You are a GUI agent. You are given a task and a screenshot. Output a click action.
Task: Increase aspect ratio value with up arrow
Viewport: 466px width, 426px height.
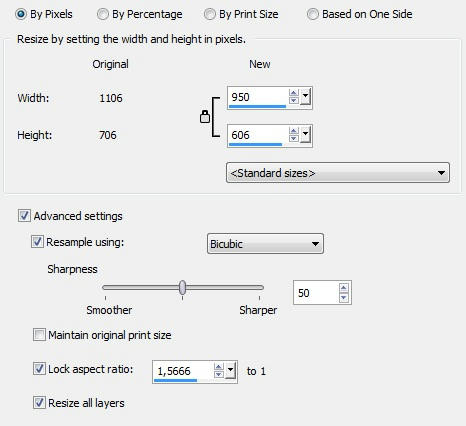pos(218,367)
